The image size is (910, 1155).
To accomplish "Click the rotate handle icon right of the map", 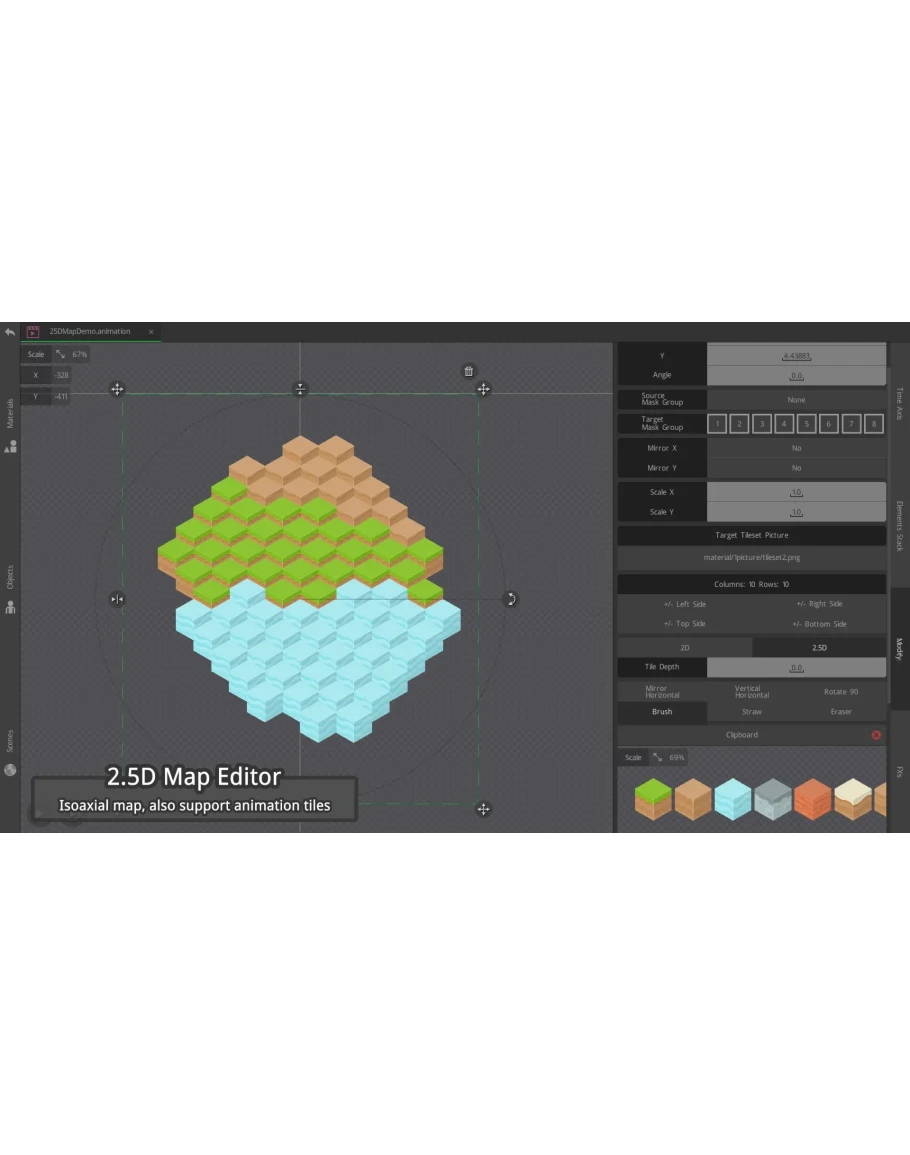I will click(x=510, y=599).
